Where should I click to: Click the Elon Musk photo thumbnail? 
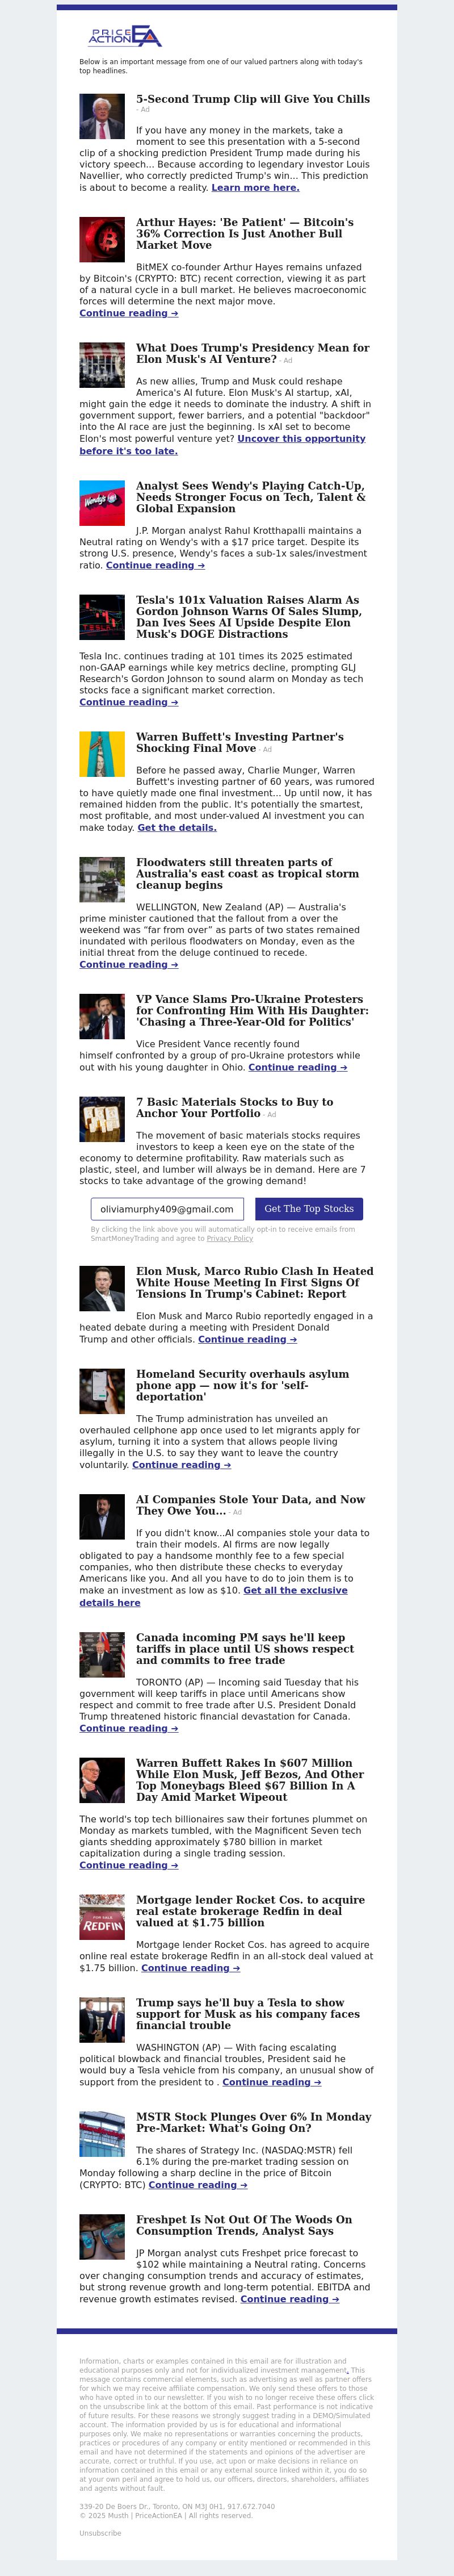tap(102, 1289)
